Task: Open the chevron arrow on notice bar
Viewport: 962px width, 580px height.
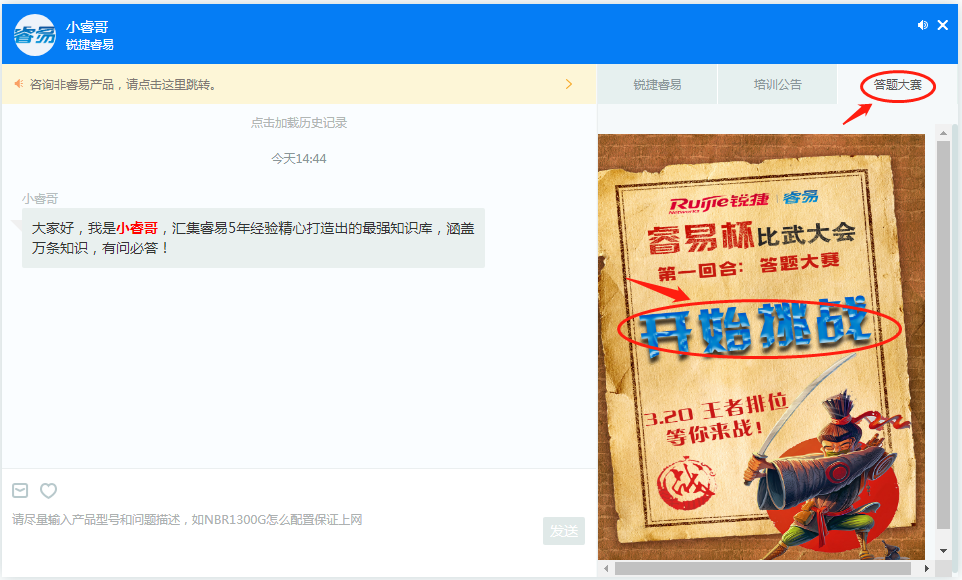Action: (569, 84)
